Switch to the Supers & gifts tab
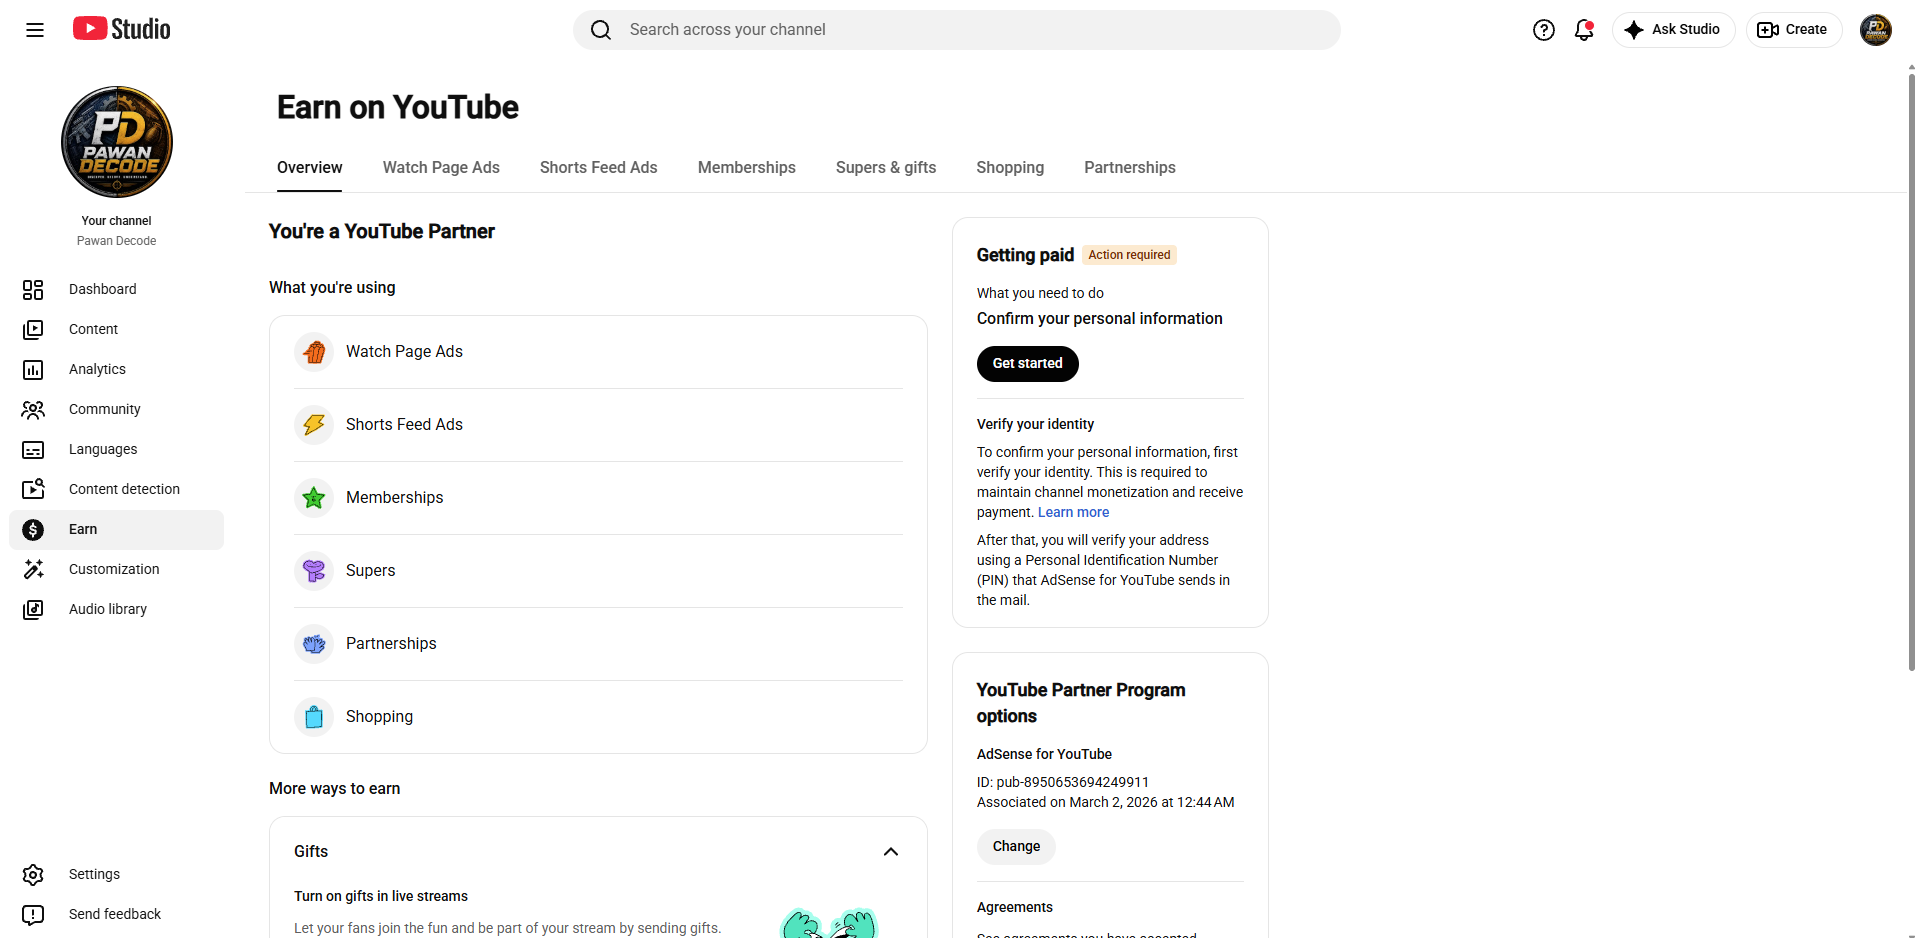 886,168
